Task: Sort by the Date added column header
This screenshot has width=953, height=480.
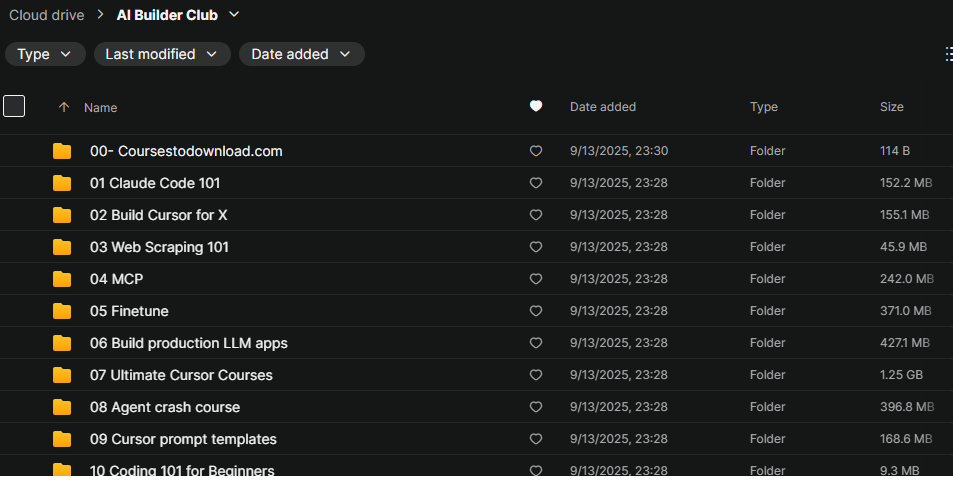Action: pos(603,107)
